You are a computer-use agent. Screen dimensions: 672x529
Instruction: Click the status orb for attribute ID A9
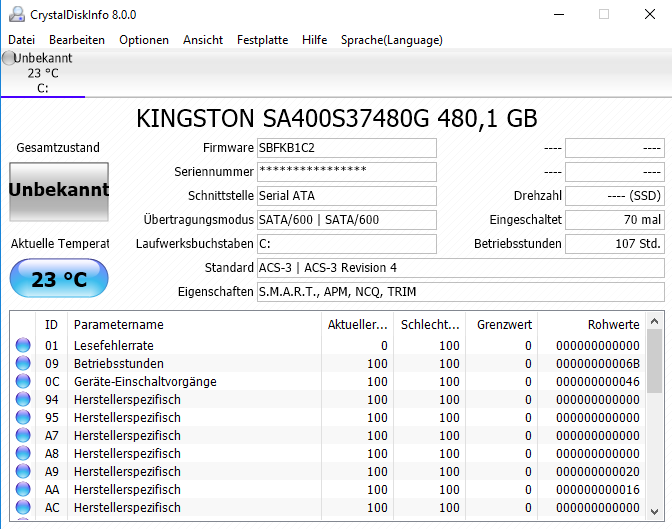tap(23, 471)
